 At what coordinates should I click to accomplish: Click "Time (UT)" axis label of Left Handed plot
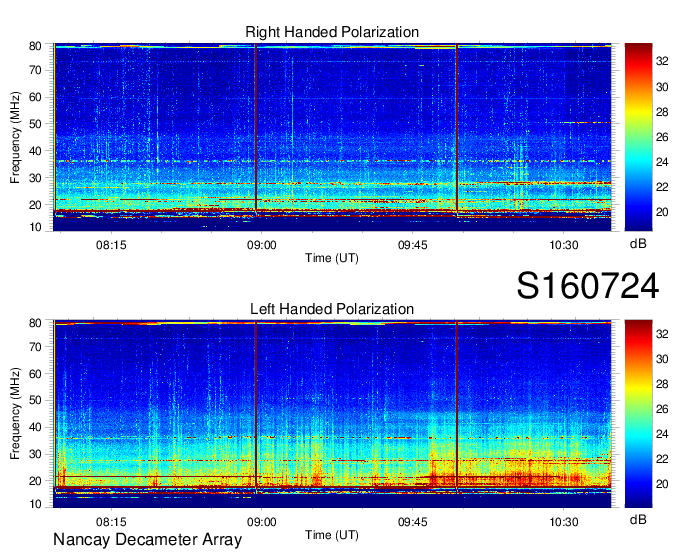pyautogui.click(x=332, y=535)
